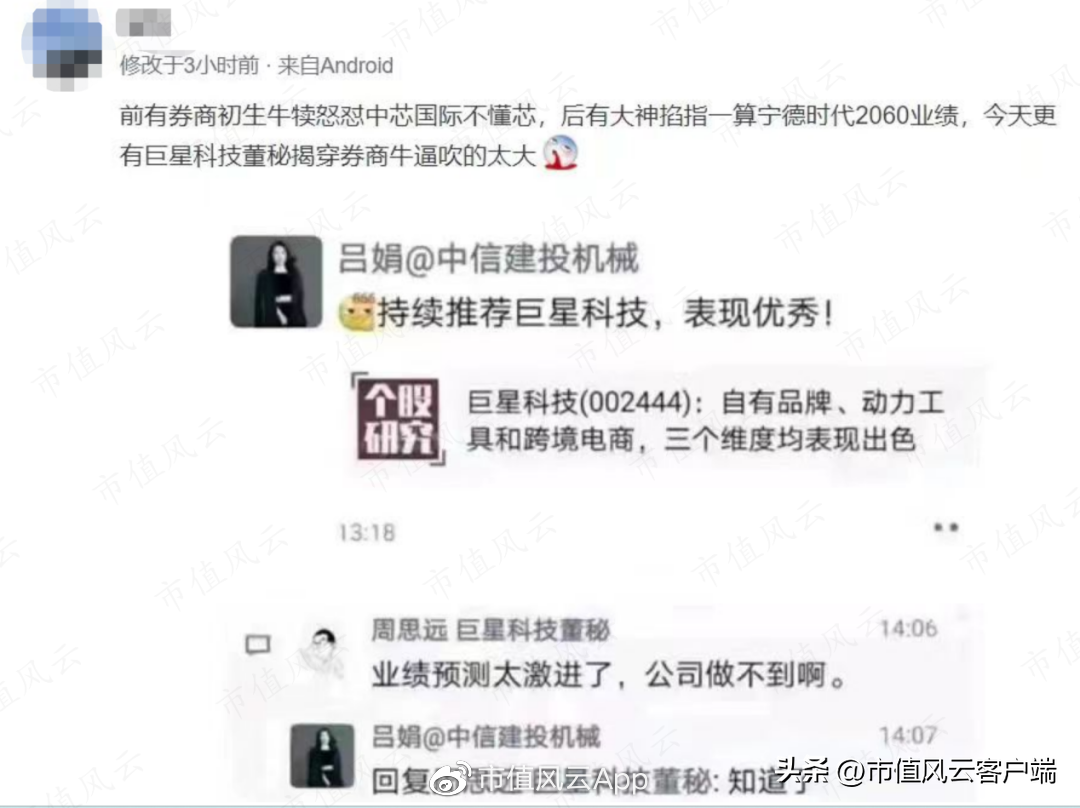Click the name 周思远 巨星科技董秘
Screen dimensions: 1080x808
tap(490, 630)
